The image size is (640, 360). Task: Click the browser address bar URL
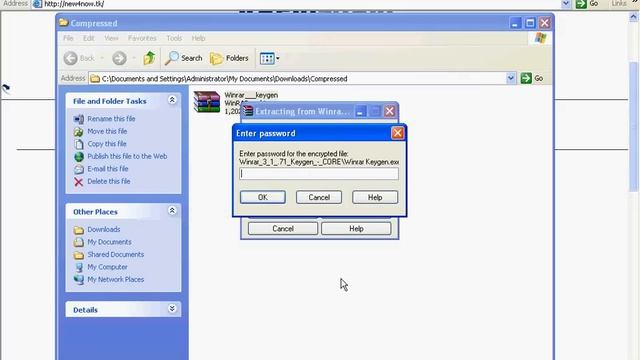[74, 4]
